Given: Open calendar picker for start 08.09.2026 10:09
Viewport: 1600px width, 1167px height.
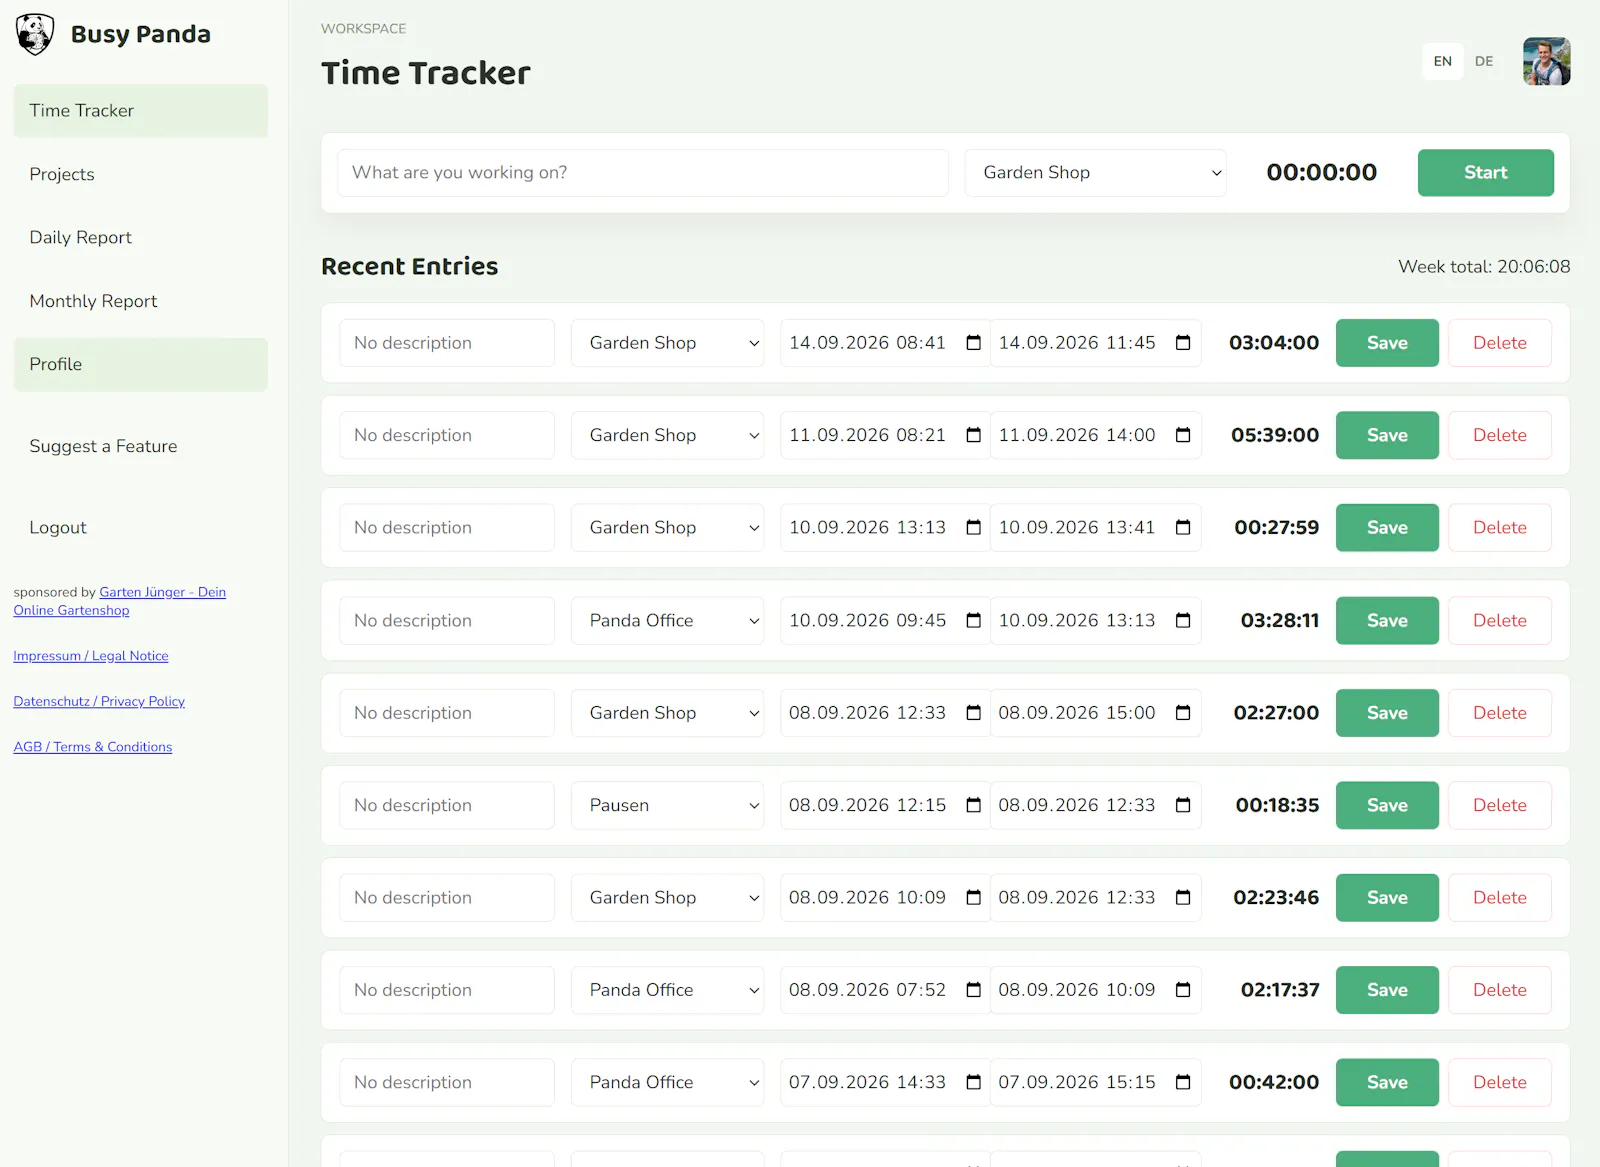Looking at the screenshot, I should pyautogui.click(x=973, y=897).
